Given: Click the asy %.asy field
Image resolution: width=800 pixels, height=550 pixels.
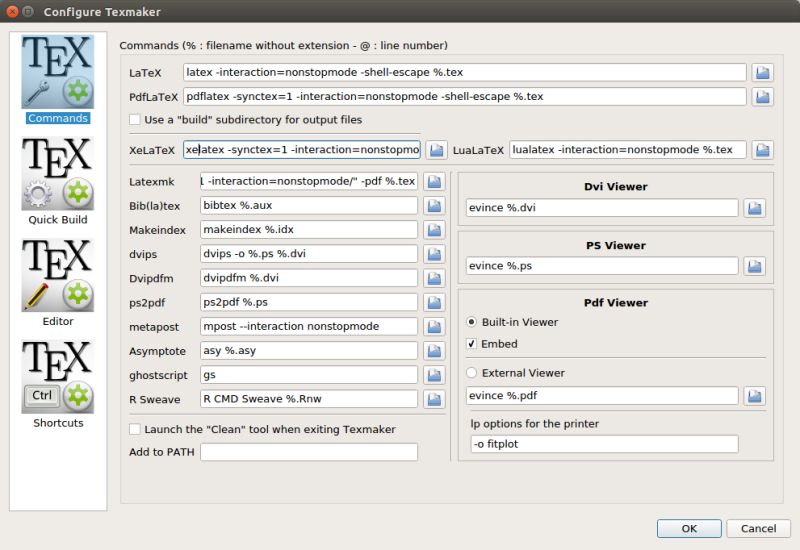Looking at the screenshot, I should (x=309, y=351).
